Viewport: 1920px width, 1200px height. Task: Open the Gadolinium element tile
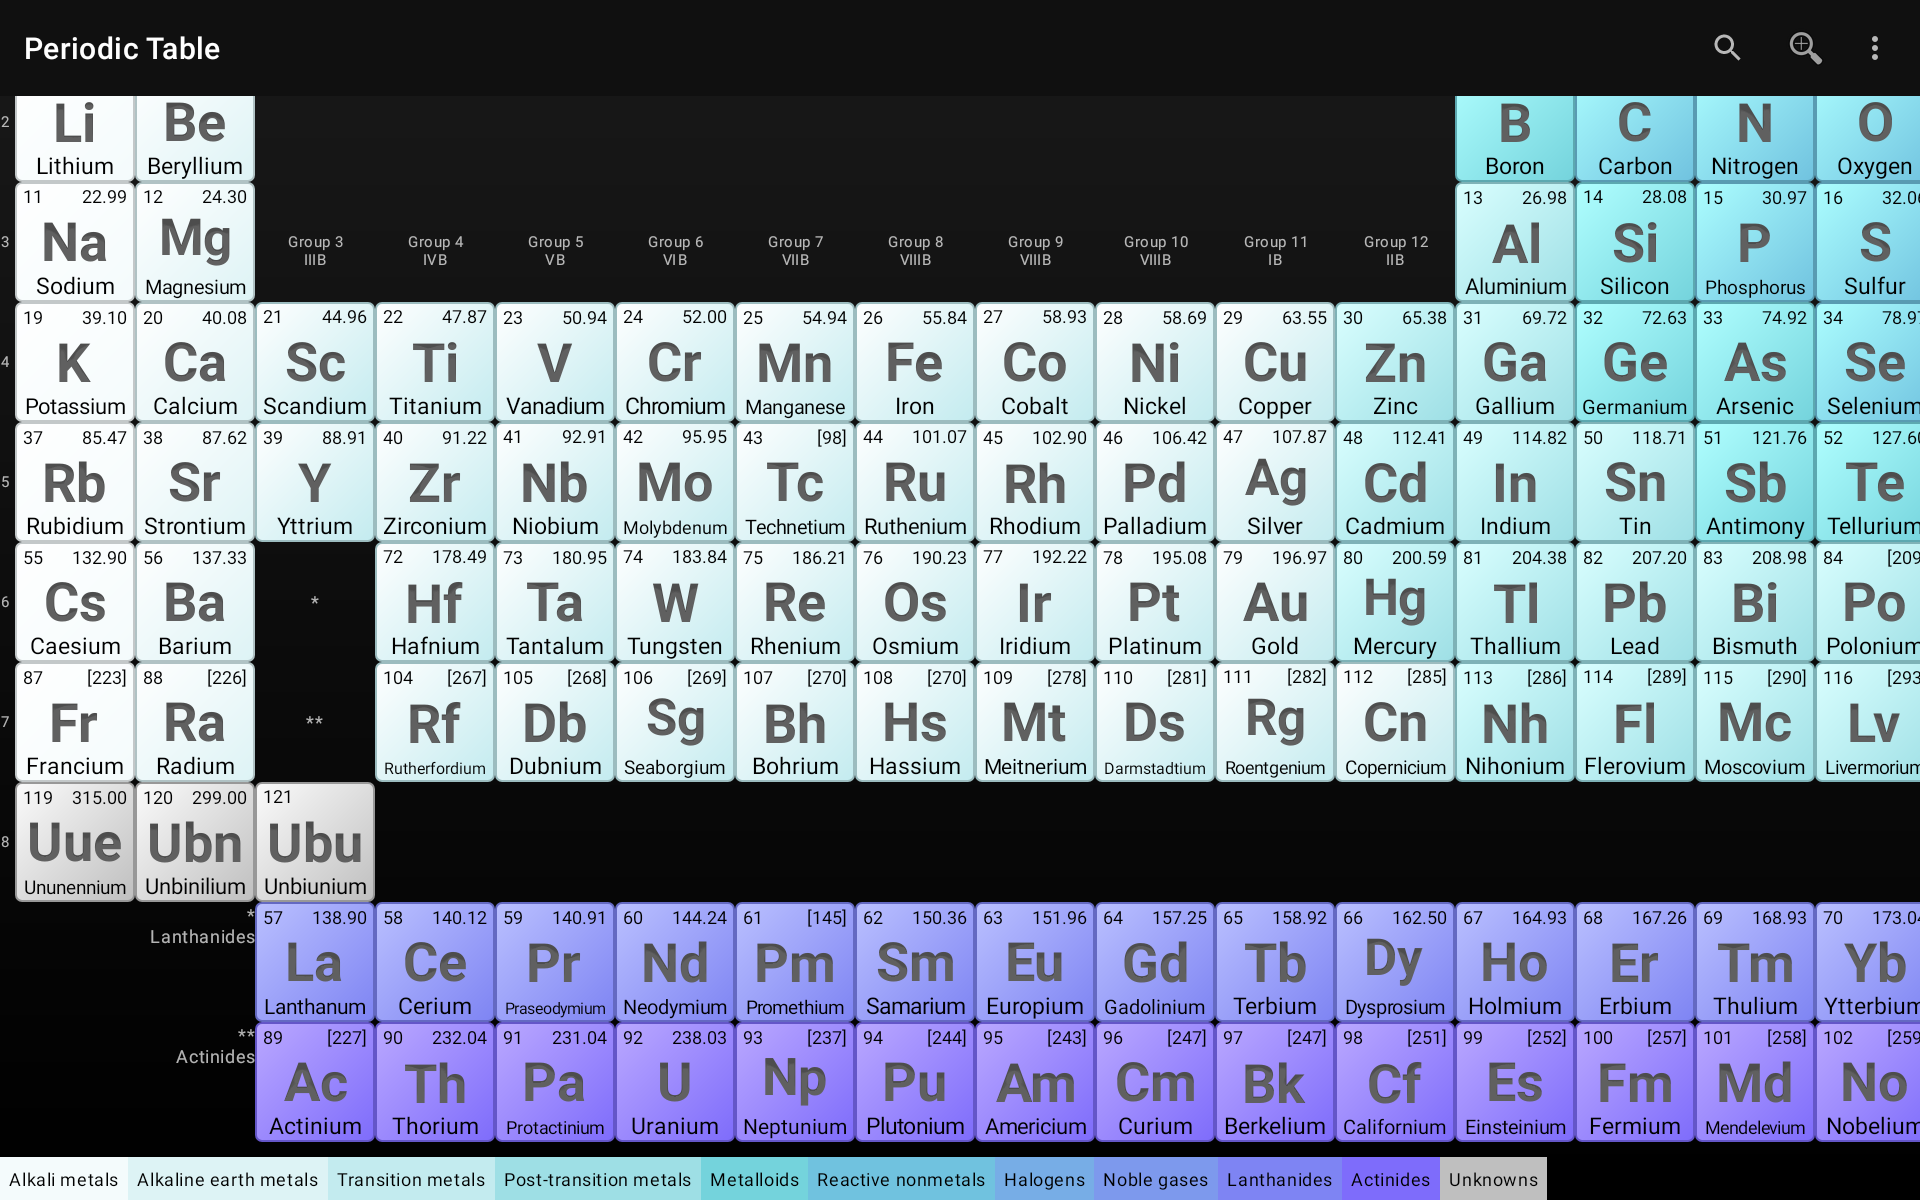[x=1155, y=962]
